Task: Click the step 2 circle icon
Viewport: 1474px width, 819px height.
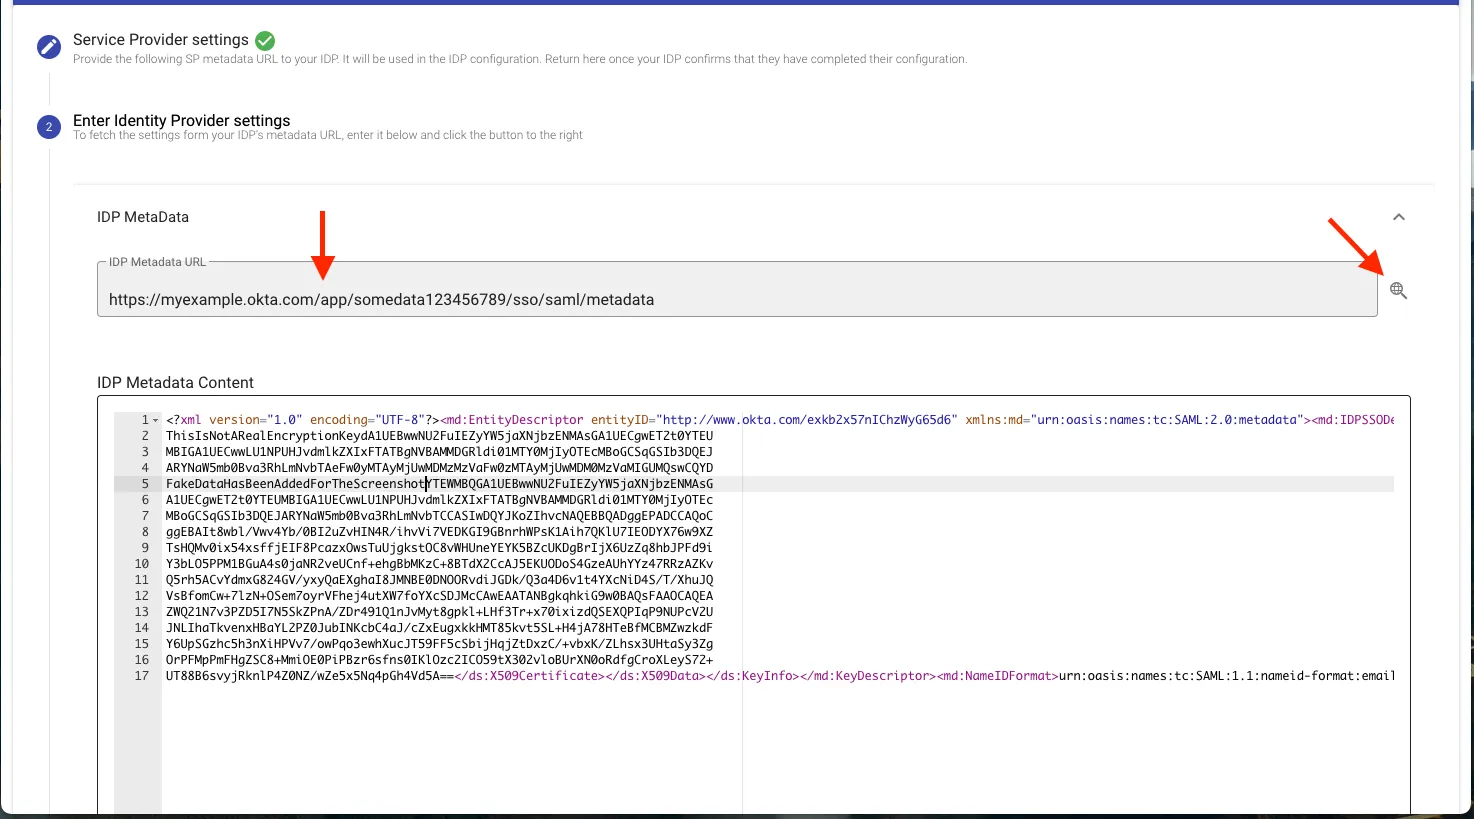Action: click(49, 127)
